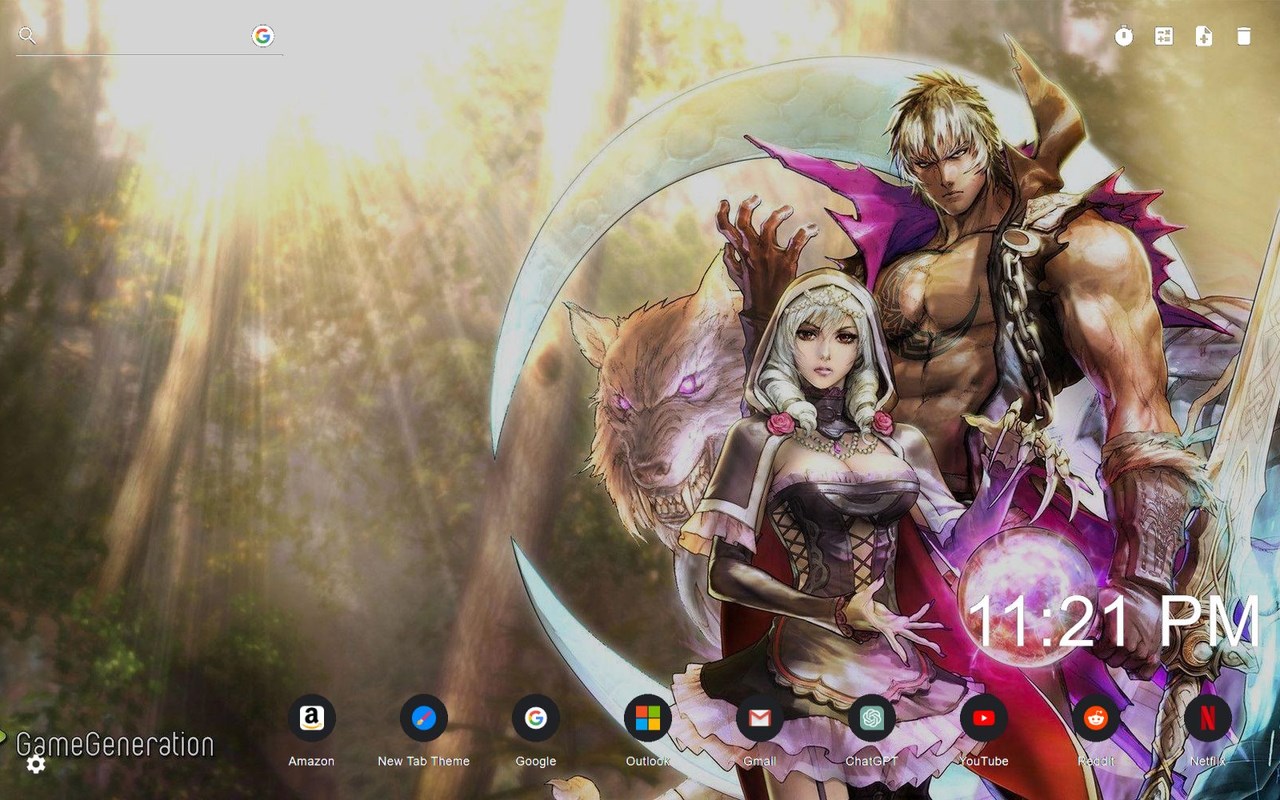Open the Amazon shortcut

(x=312, y=719)
